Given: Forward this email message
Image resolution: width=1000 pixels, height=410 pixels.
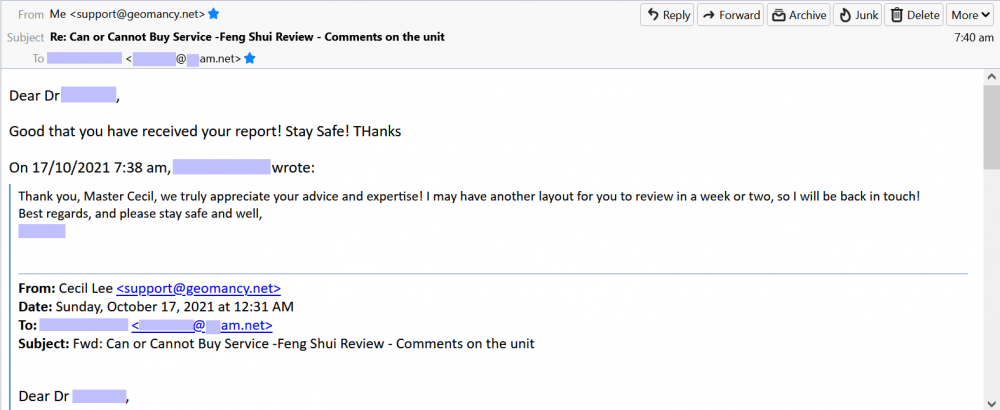Looking at the screenshot, I should pyautogui.click(x=730, y=15).
